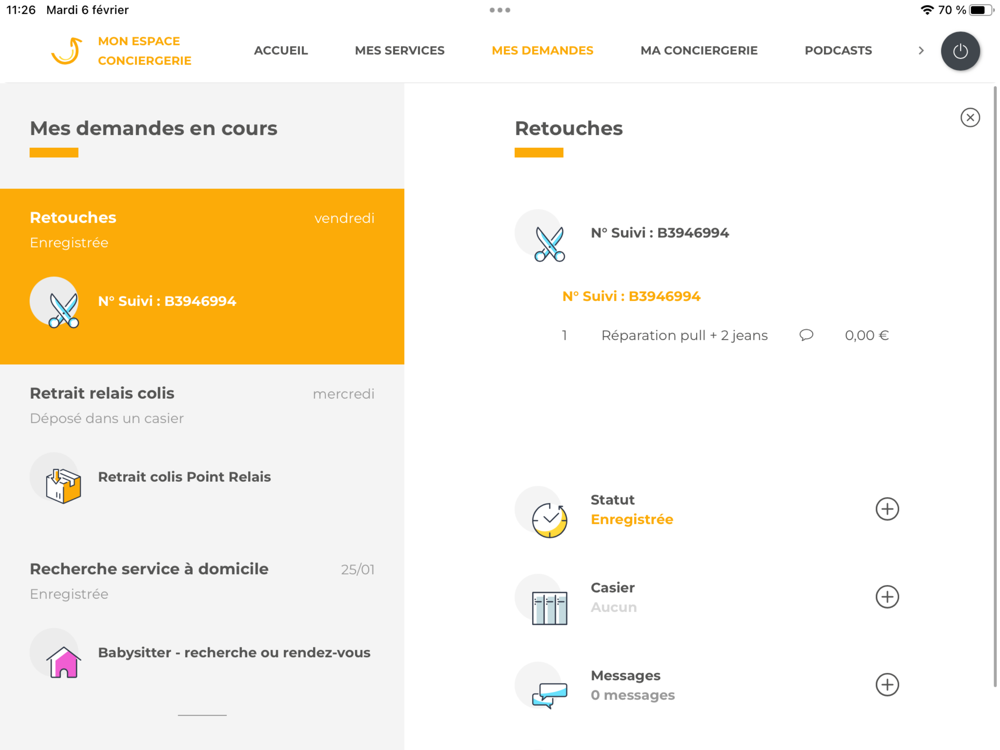
Task: Click the battery status icon
Action: (981, 10)
